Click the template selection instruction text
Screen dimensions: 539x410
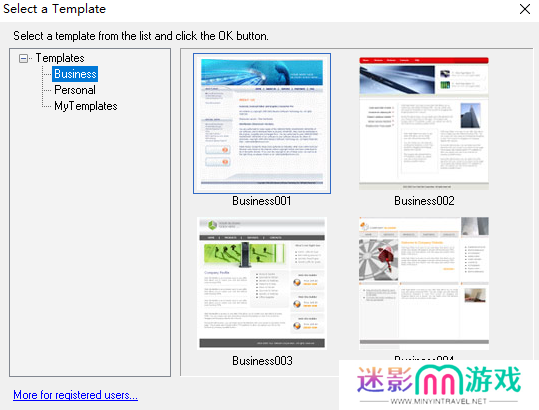point(141,36)
